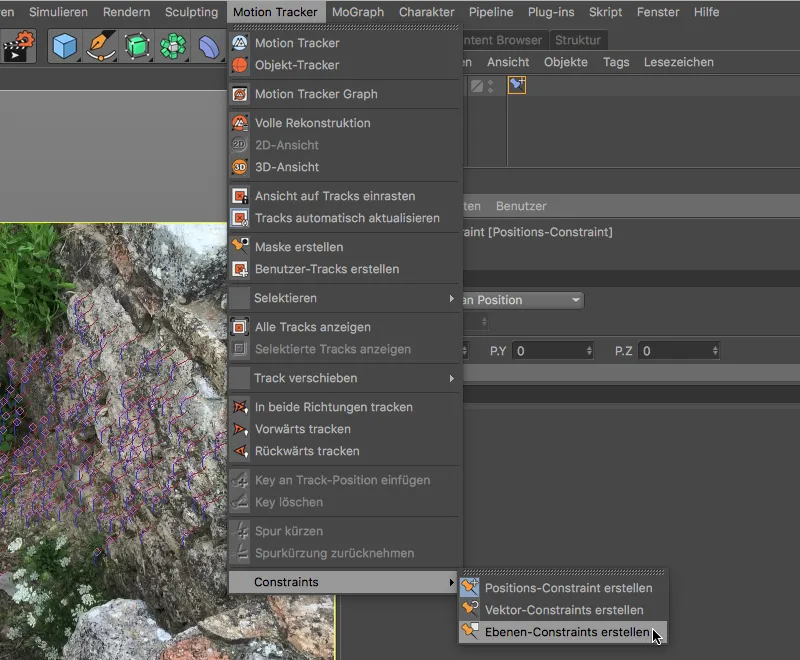Open the Objekte menu in Object Manager
The image size is (800, 660).
point(566,62)
